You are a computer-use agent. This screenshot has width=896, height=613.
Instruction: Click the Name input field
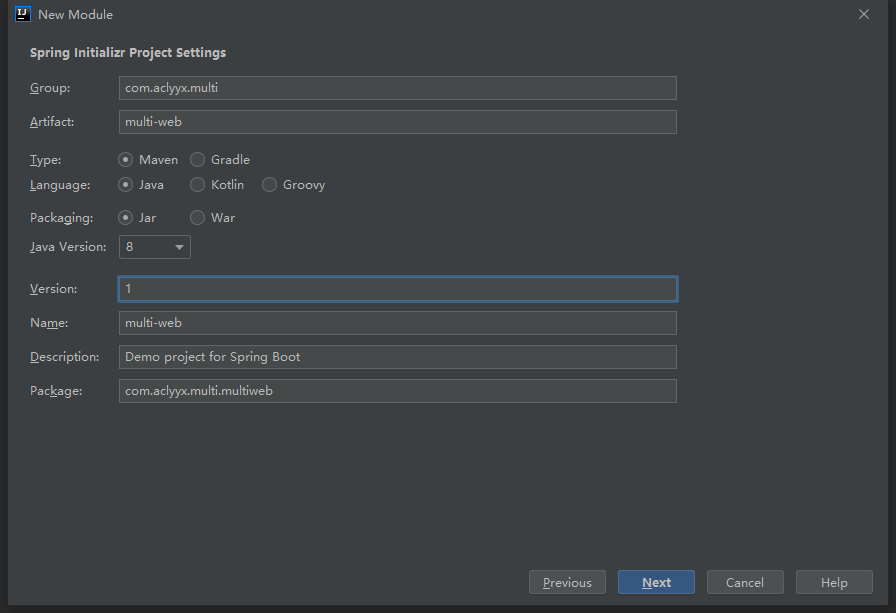point(397,322)
